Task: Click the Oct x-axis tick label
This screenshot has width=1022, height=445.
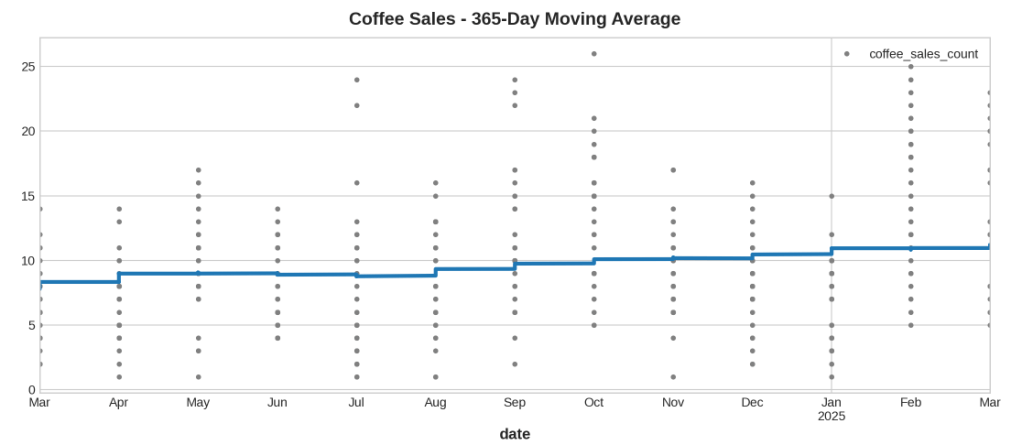Action: pos(594,402)
